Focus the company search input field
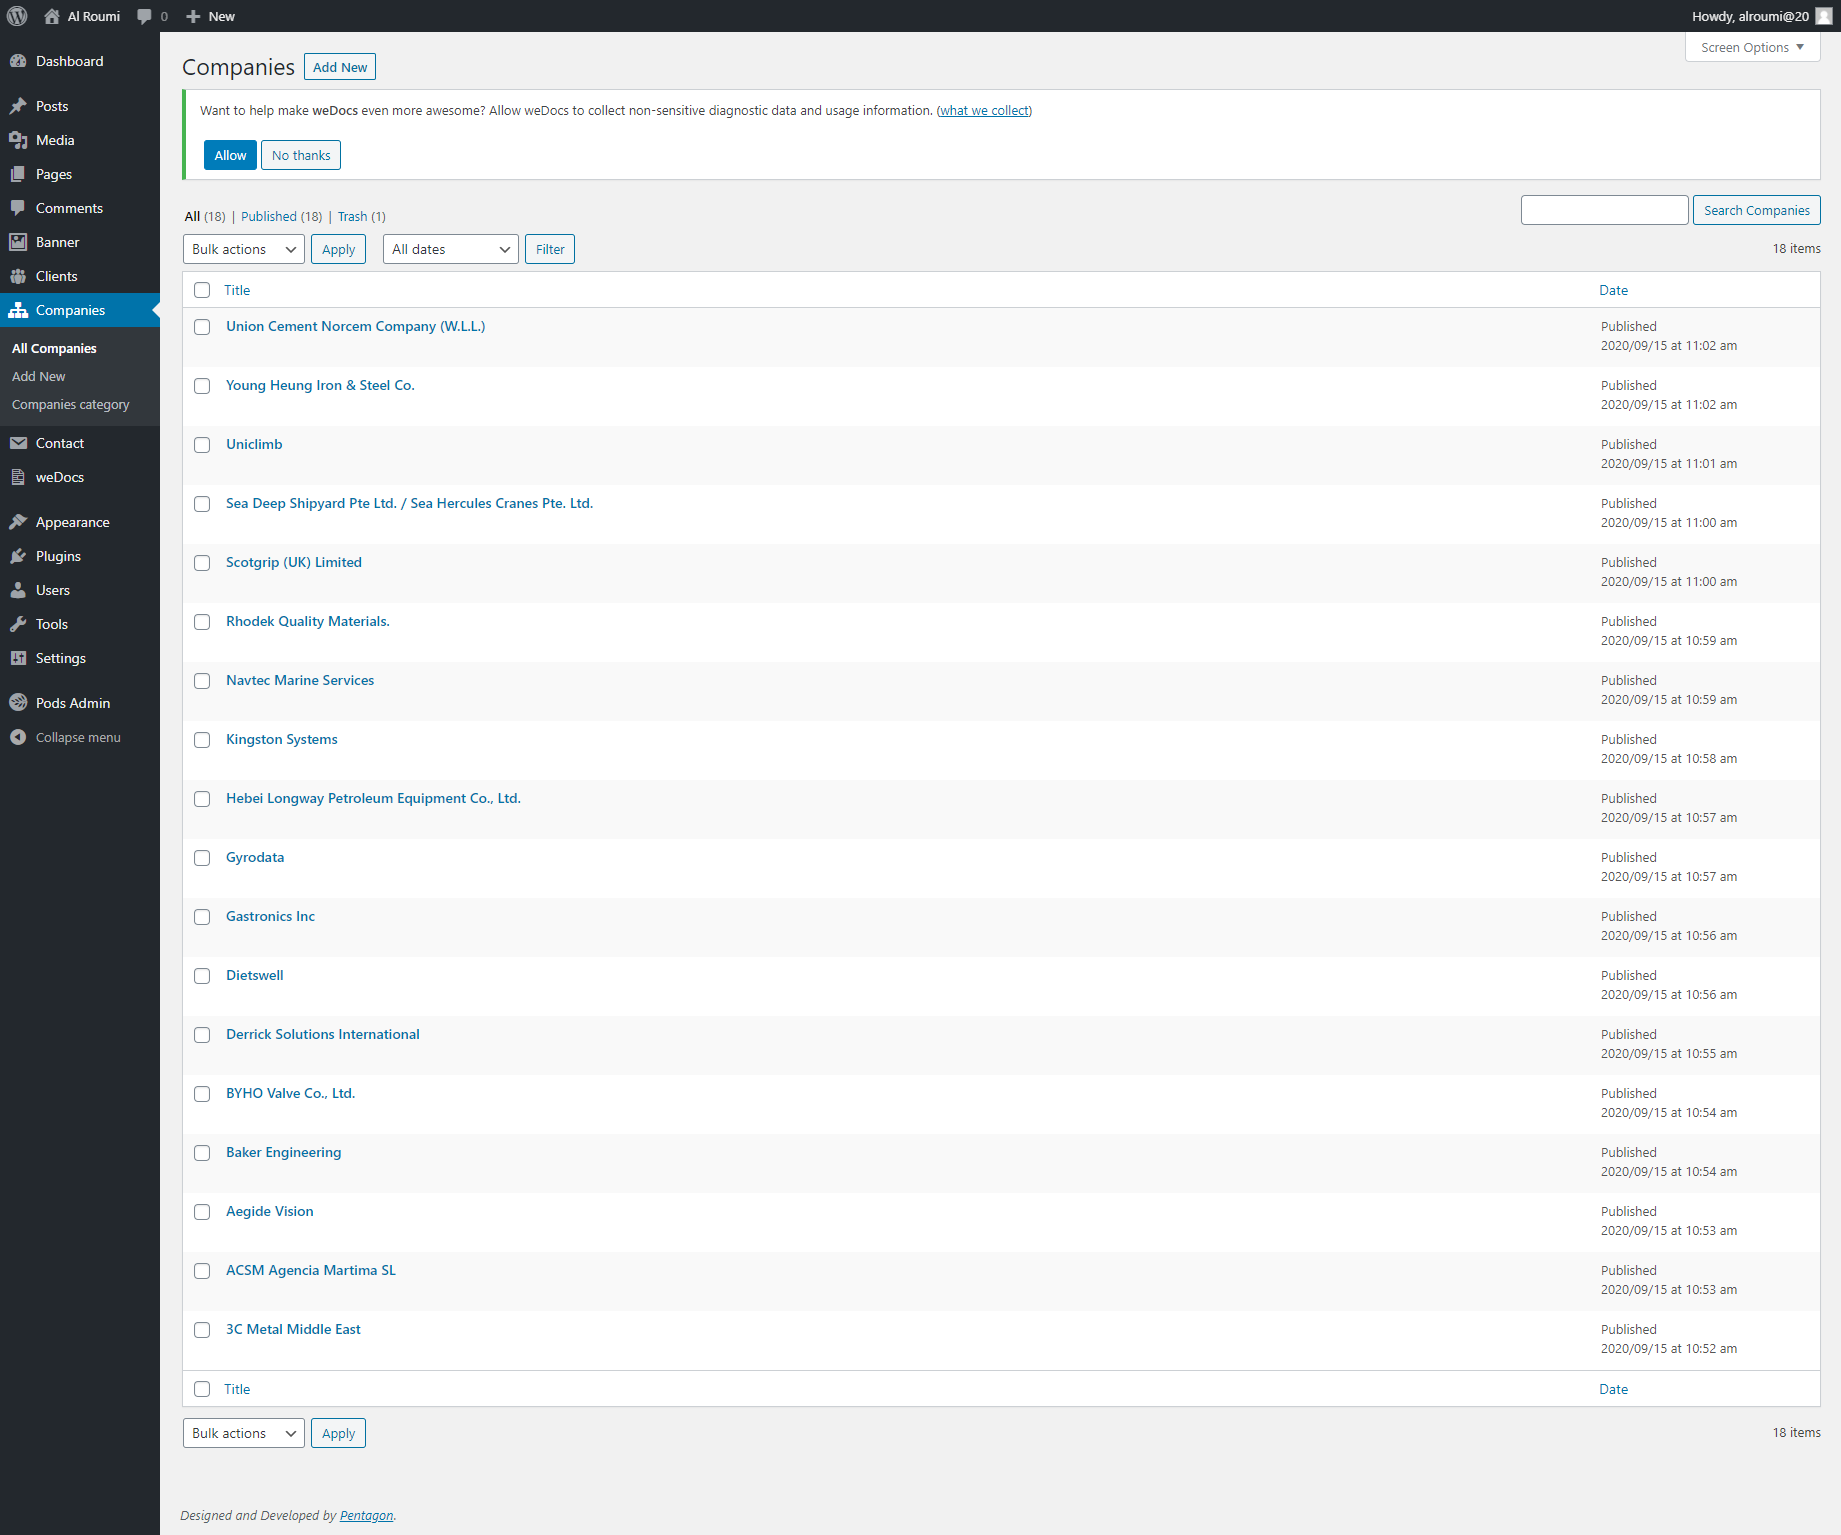1841x1535 pixels. tap(1604, 210)
